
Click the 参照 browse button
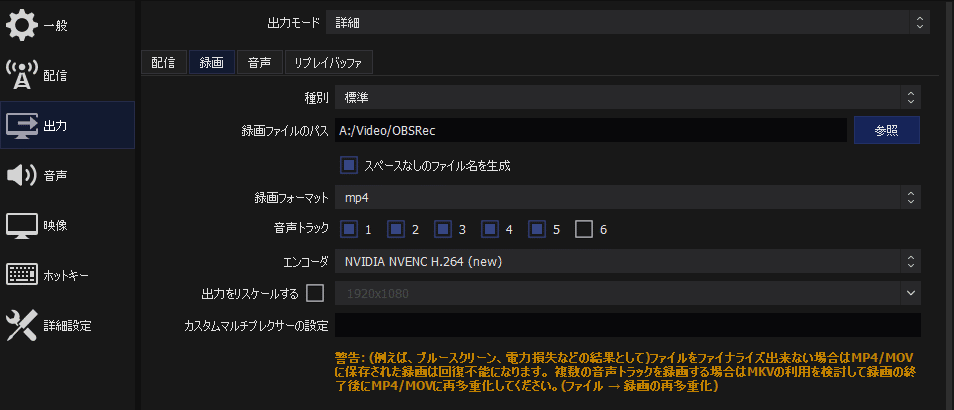point(886,130)
